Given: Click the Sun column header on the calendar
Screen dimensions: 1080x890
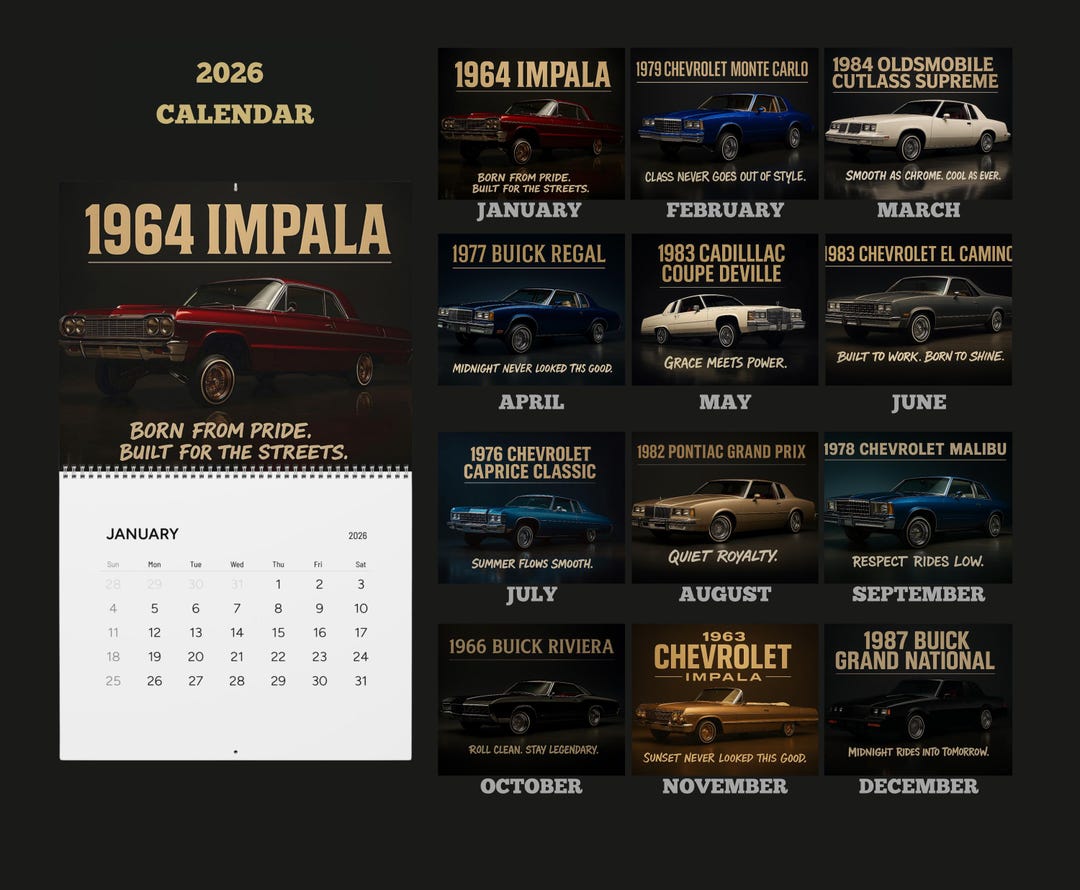Looking at the screenshot, I should pos(113,563).
